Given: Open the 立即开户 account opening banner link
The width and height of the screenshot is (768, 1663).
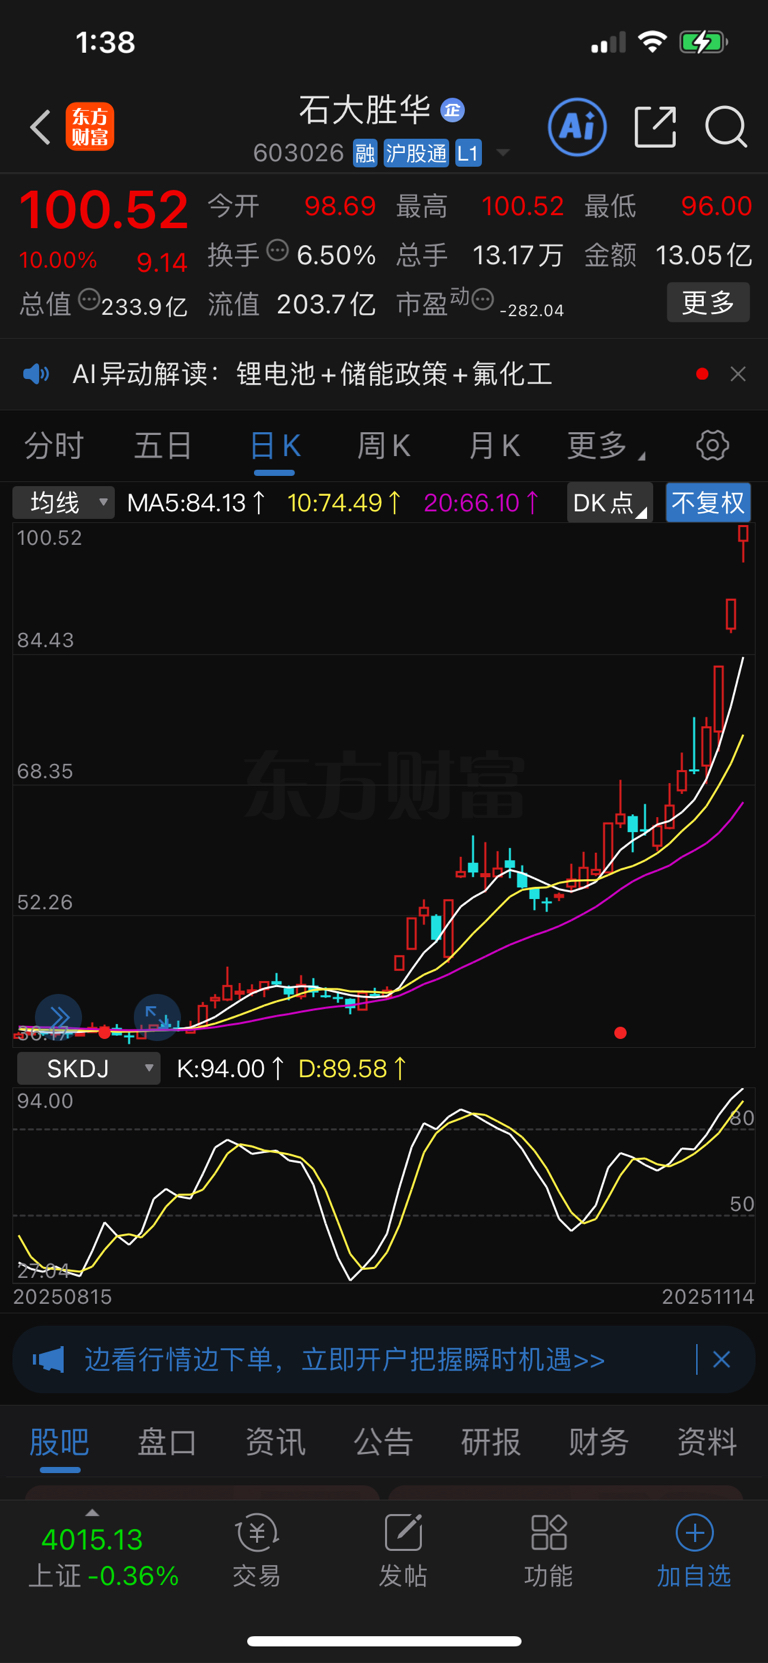Looking at the screenshot, I should pos(344,1360).
